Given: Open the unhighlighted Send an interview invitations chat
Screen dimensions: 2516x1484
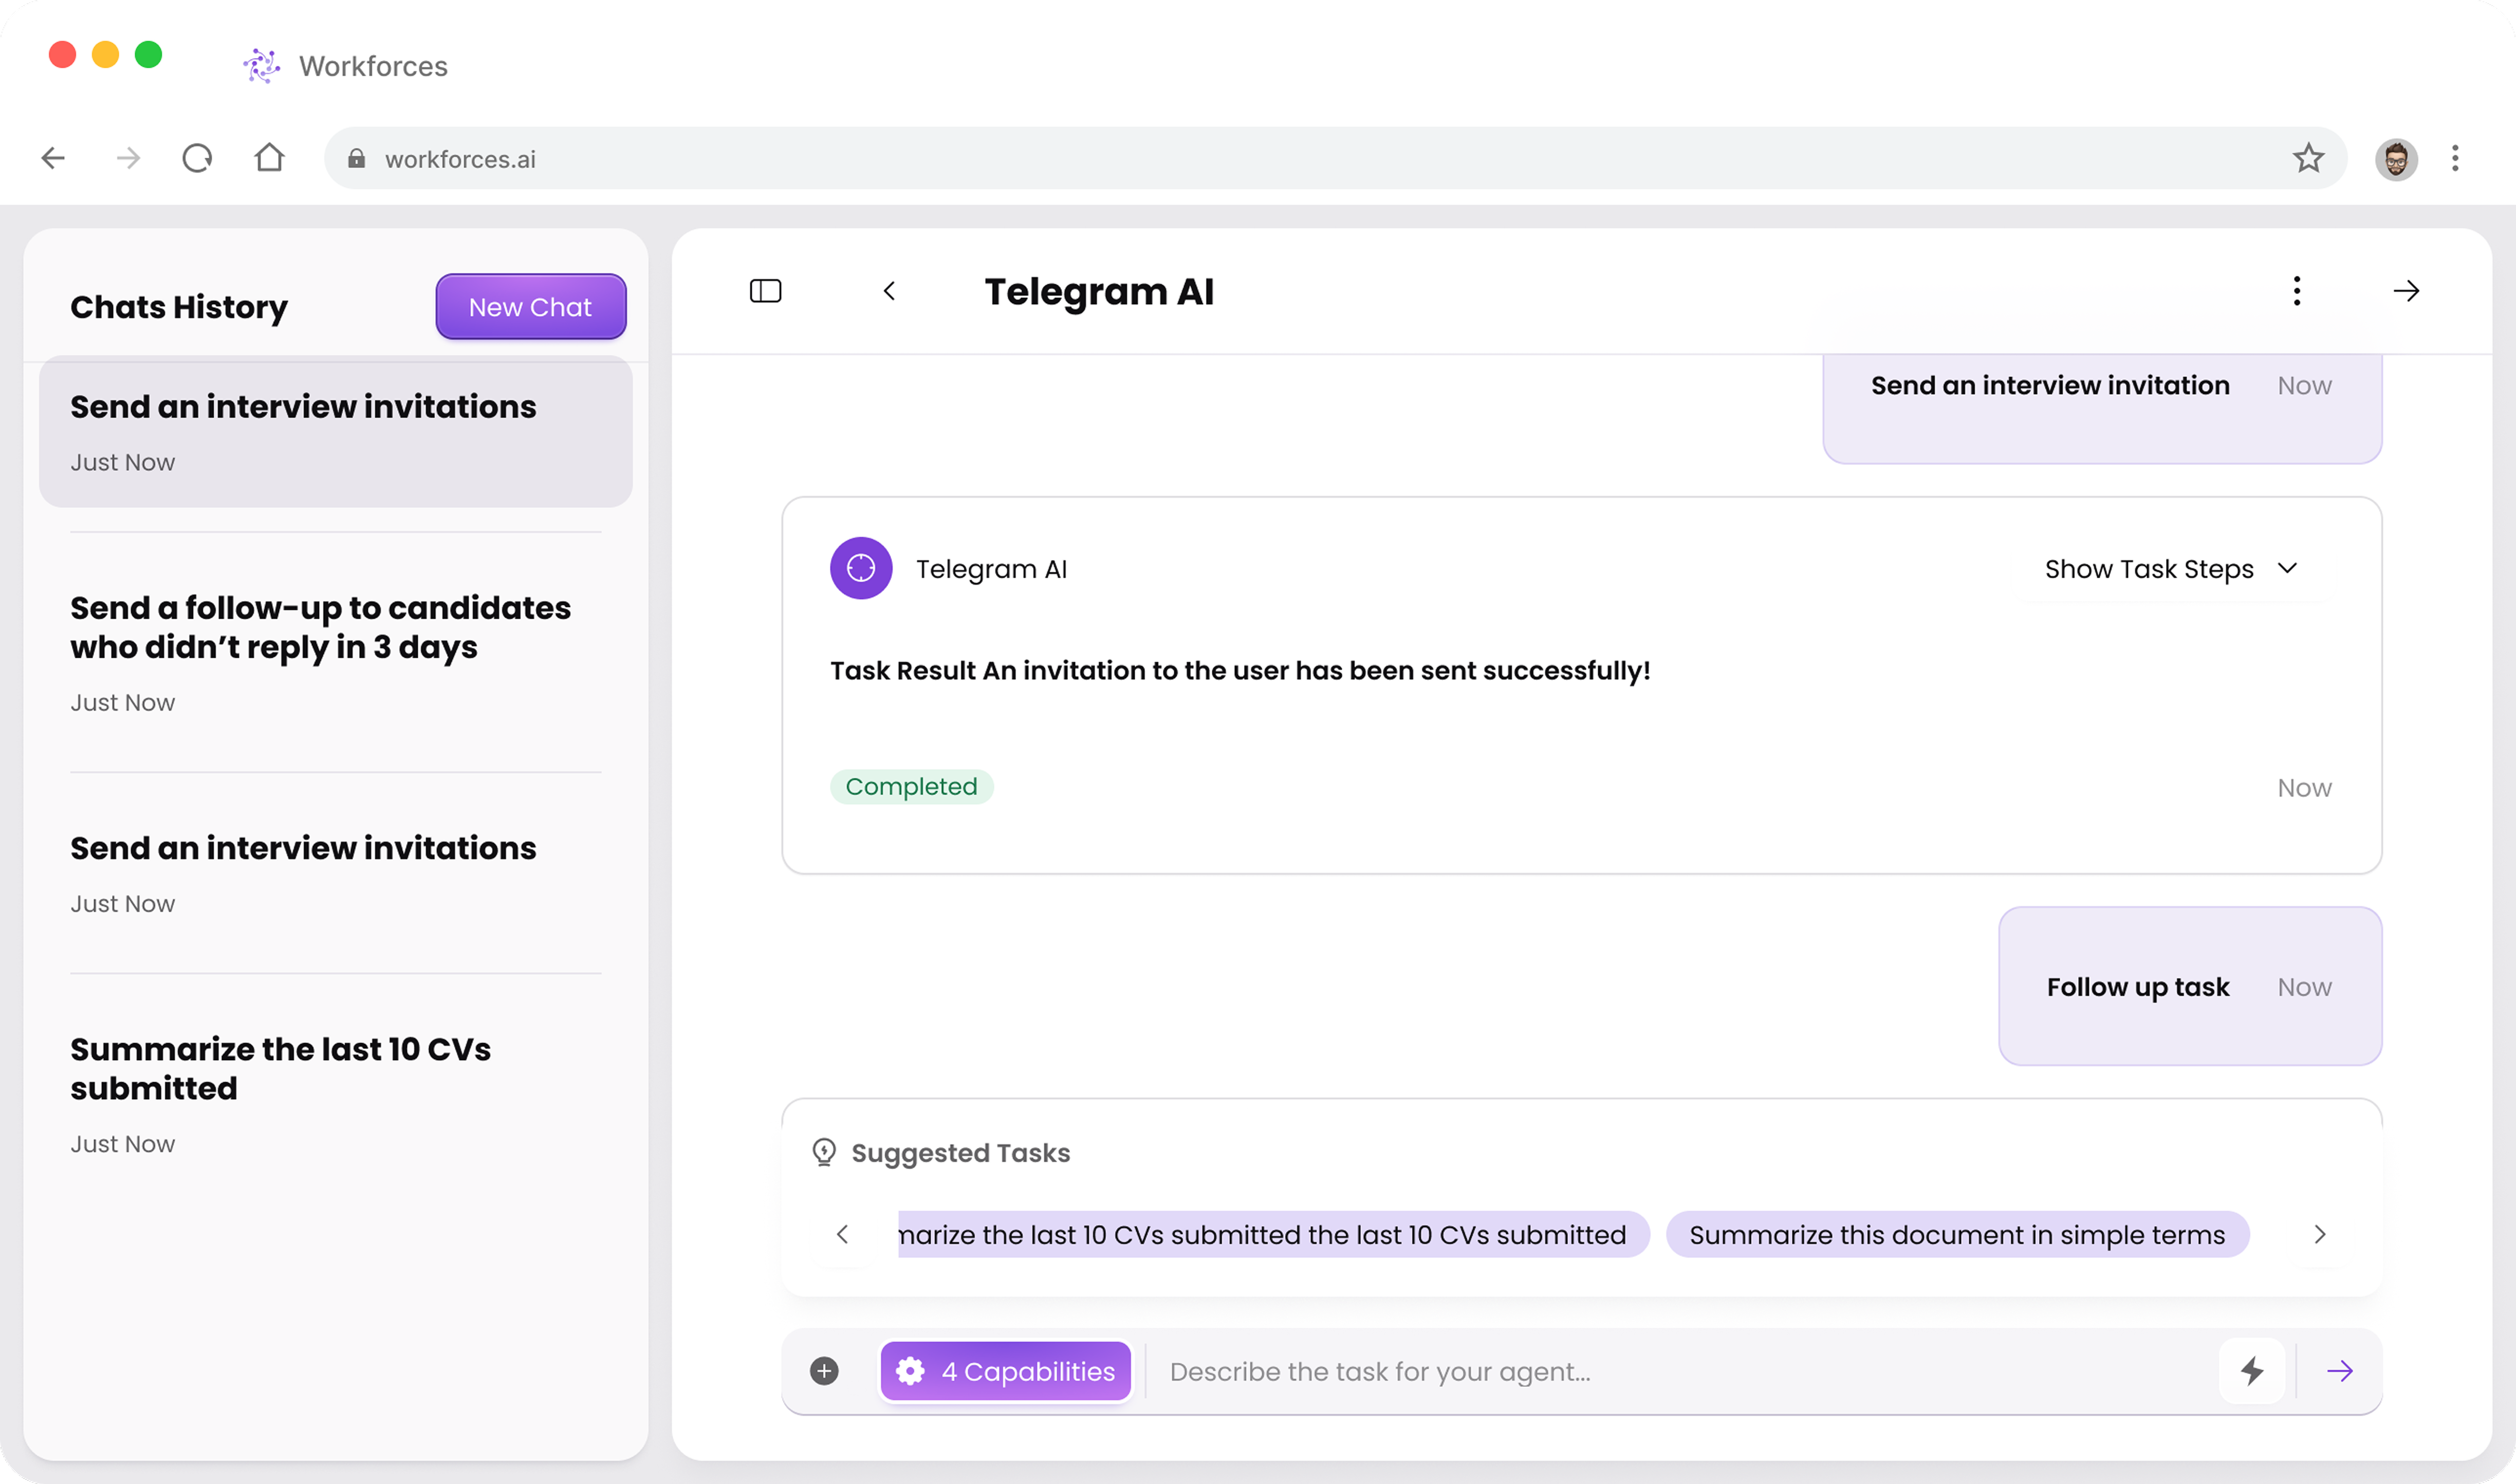Looking at the screenshot, I should pos(336,873).
